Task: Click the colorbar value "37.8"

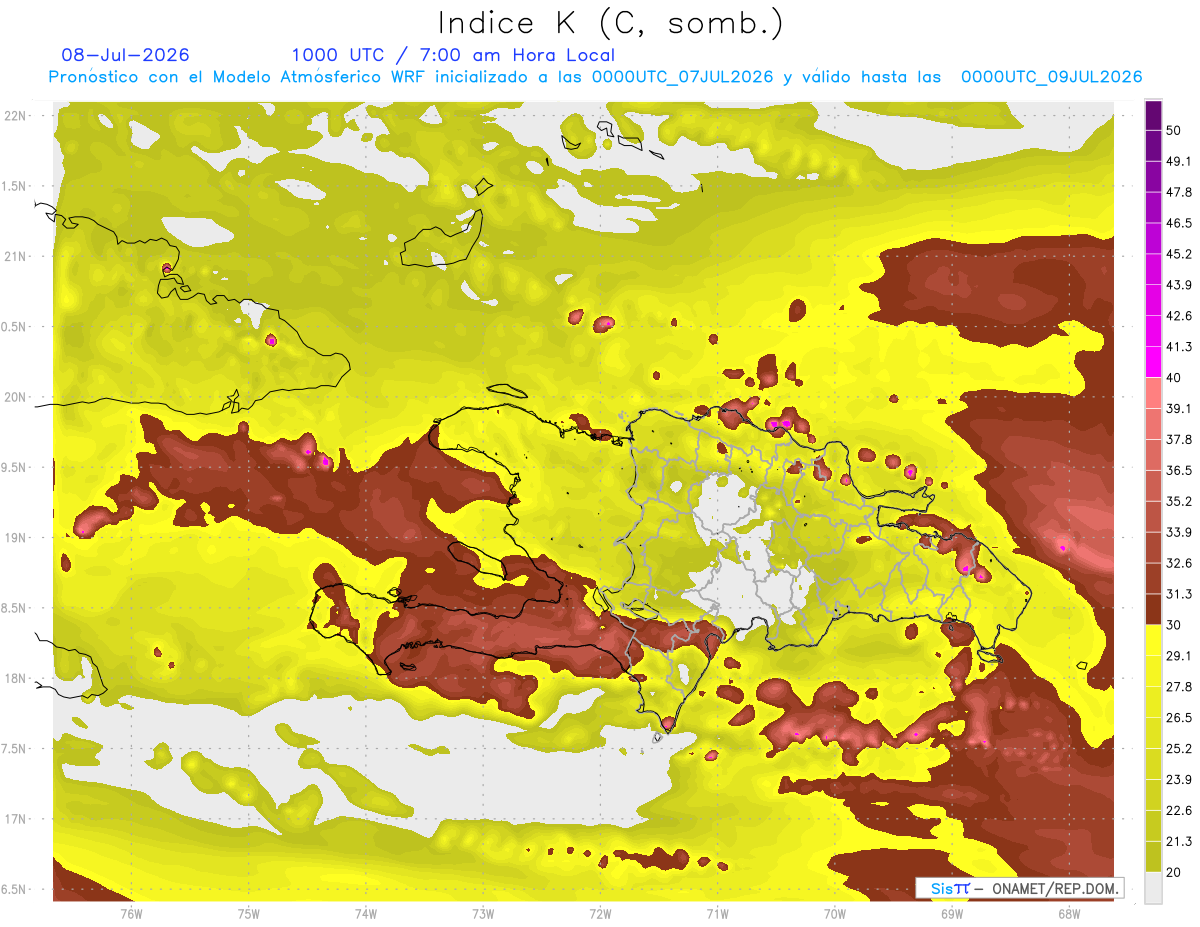Action: (x=1178, y=439)
